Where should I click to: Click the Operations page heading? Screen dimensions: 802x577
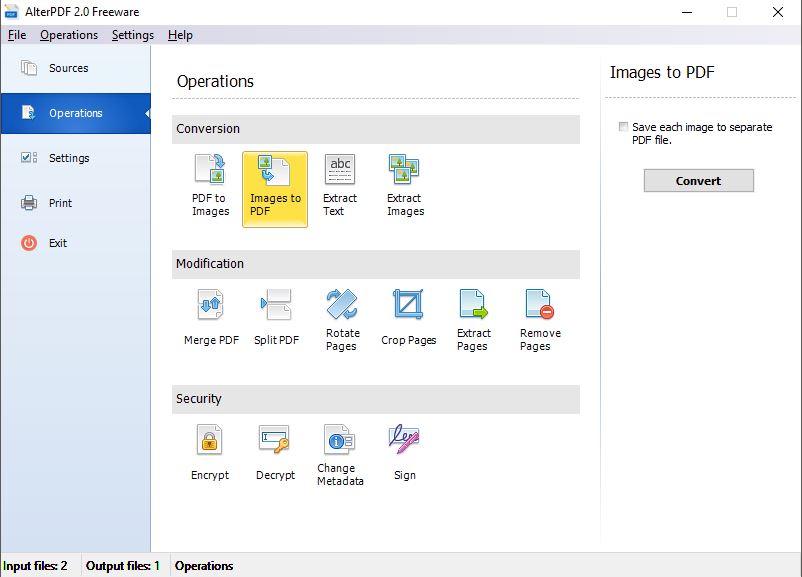pyautogui.click(x=215, y=81)
